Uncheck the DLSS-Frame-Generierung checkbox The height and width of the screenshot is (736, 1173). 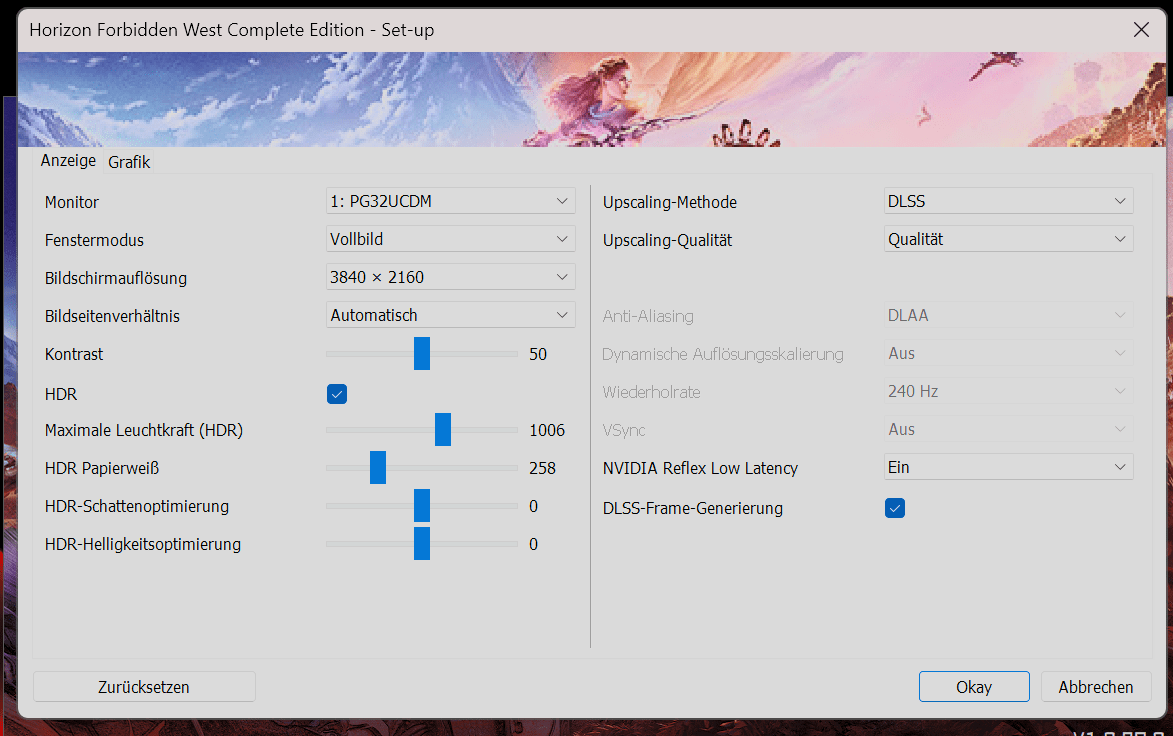coord(895,508)
